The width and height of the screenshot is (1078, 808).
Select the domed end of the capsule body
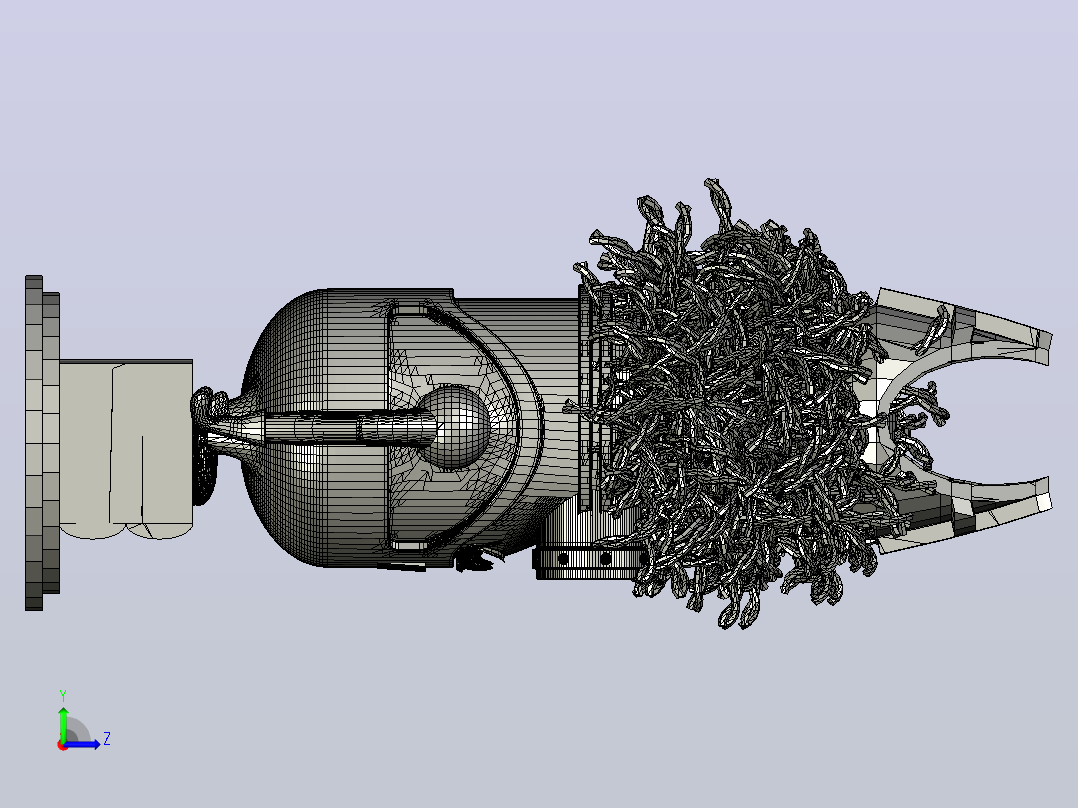[285, 426]
